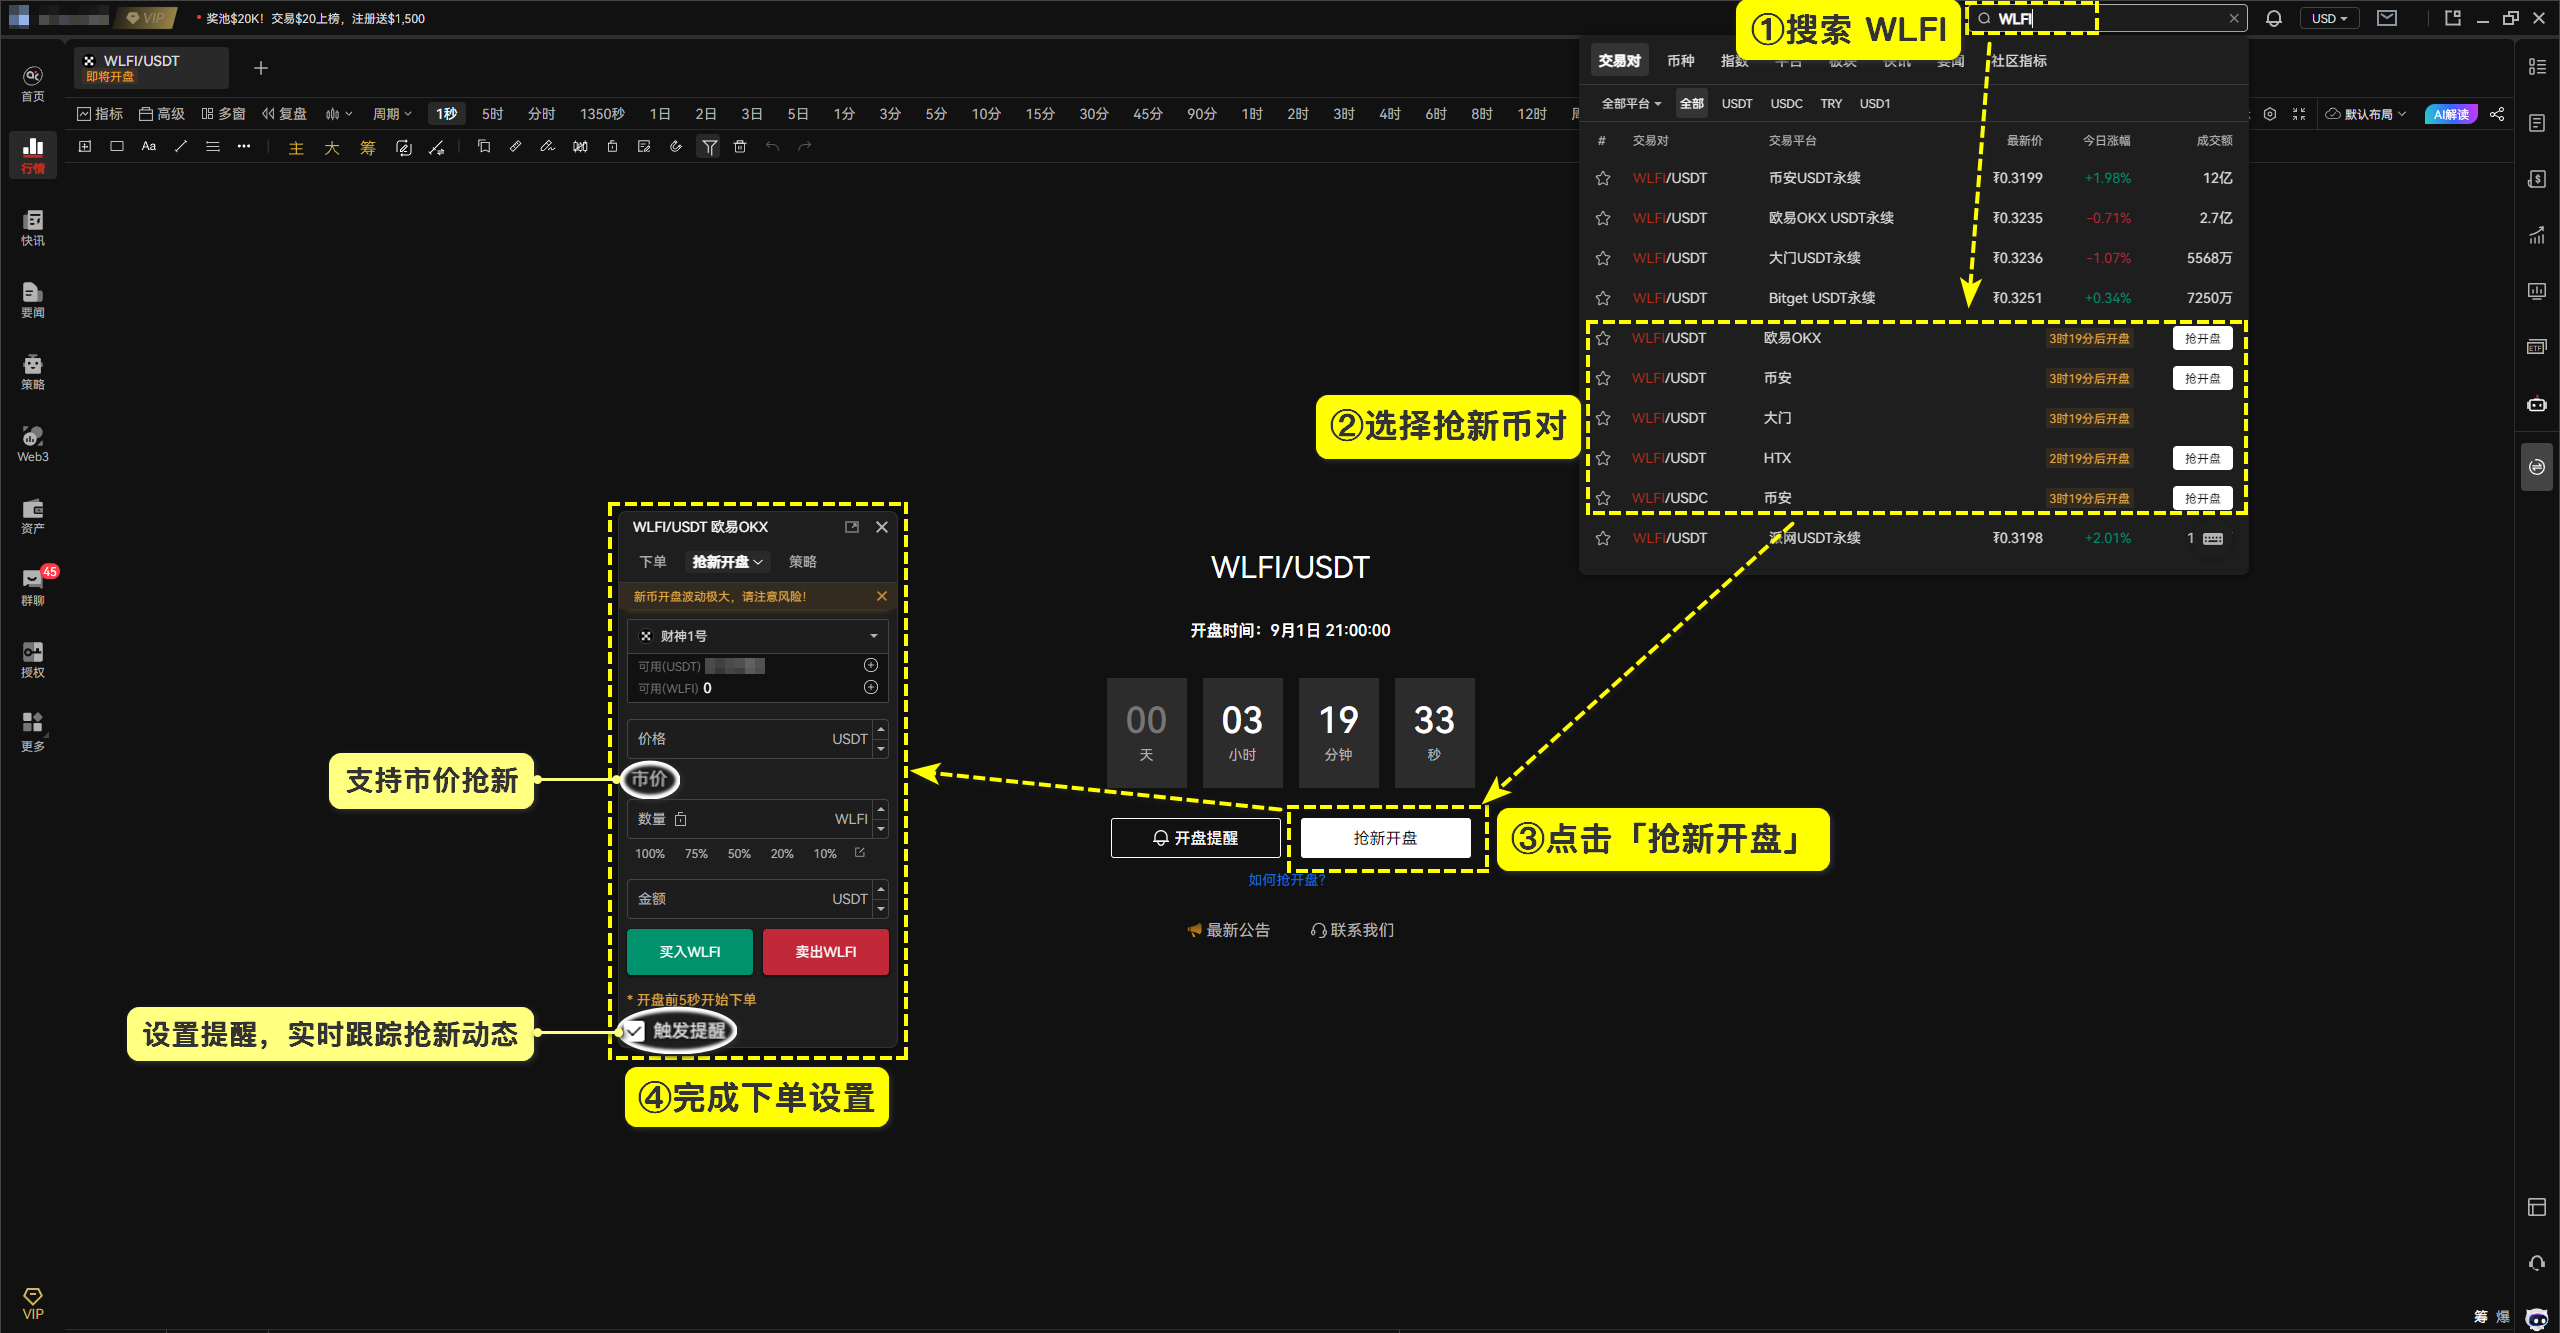Open the 策略 strategy robot sidebar icon

coord(33,371)
